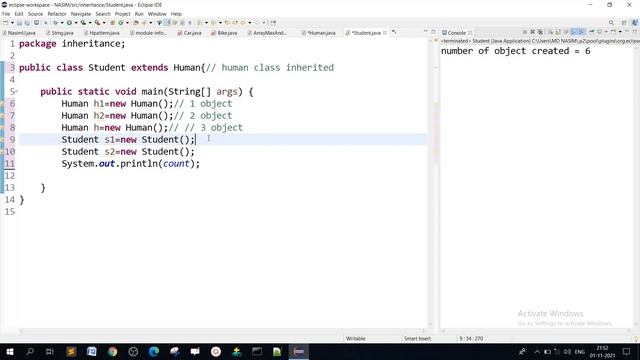Click the External Tools run icon
Image resolution: width=640 pixels, height=360 pixels.
[x=97, y=23]
